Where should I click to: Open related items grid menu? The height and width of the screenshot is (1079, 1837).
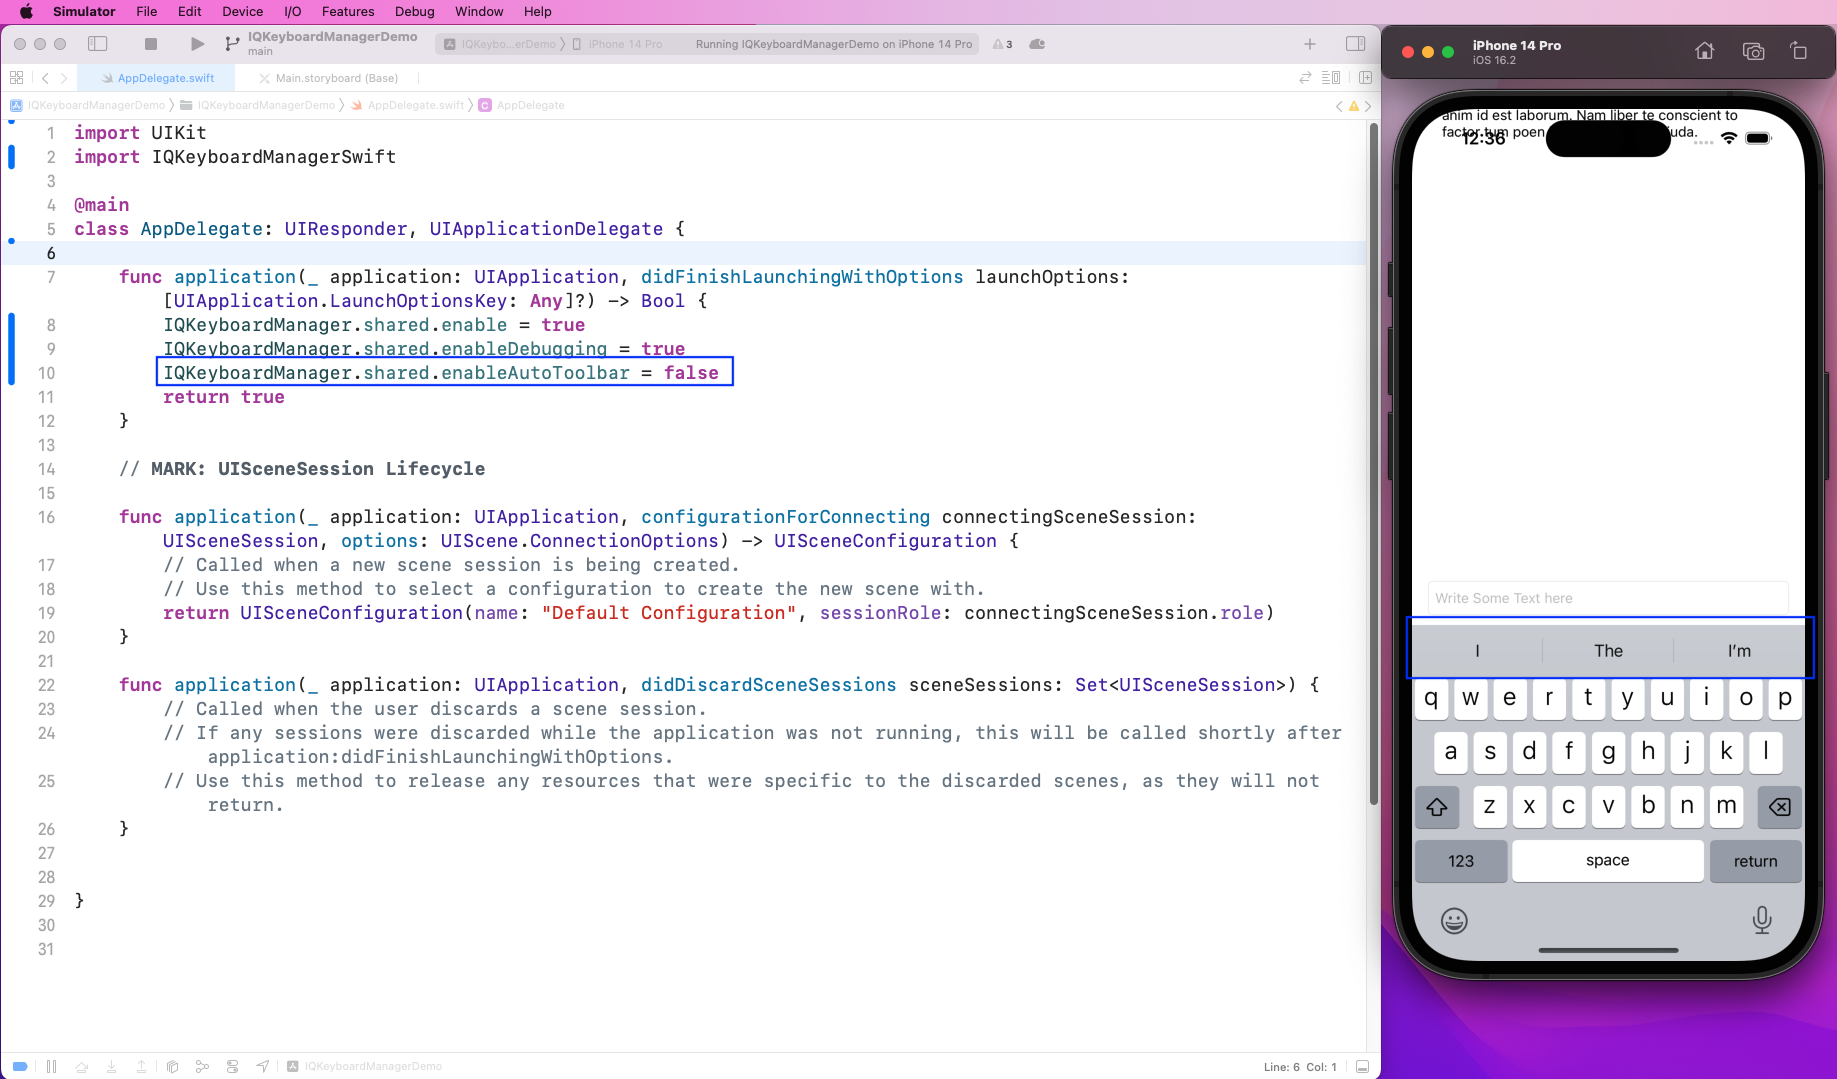point(16,78)
